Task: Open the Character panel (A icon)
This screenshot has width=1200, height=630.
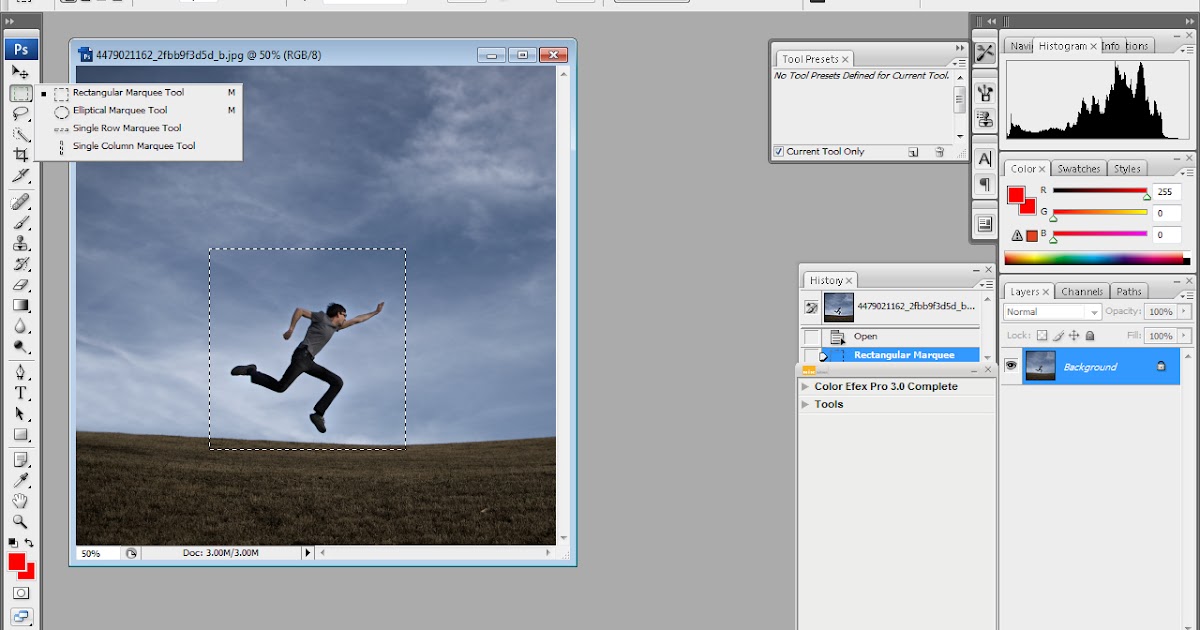Action: point(985,159)
